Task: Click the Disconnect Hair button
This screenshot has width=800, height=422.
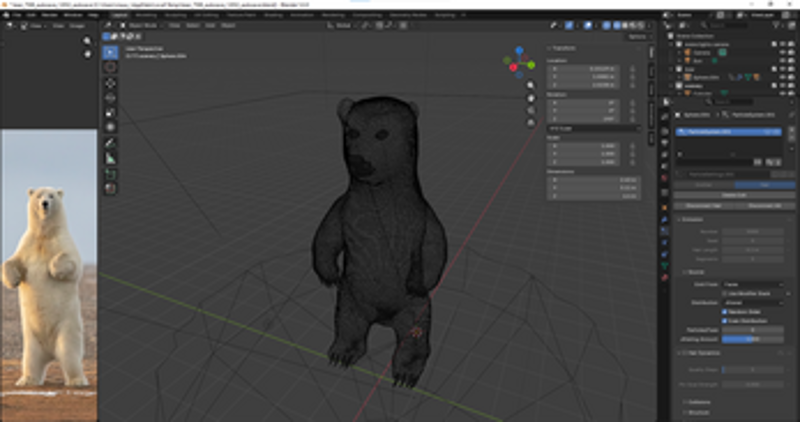Action: (x=704, y=206)
